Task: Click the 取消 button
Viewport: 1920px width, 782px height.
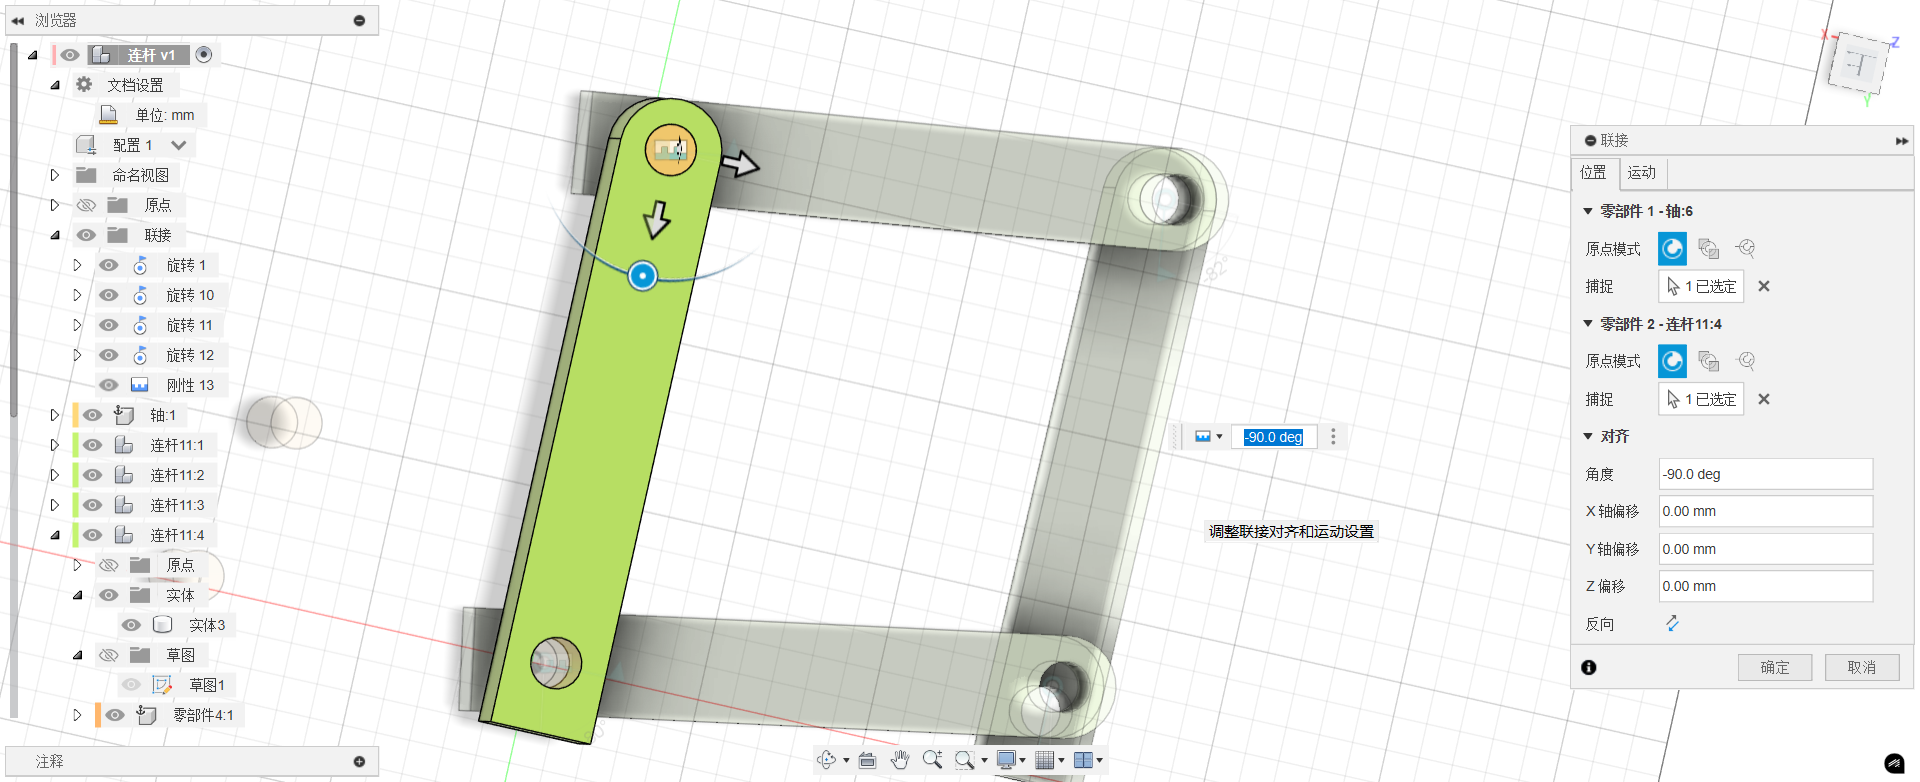Action: 1862,667
